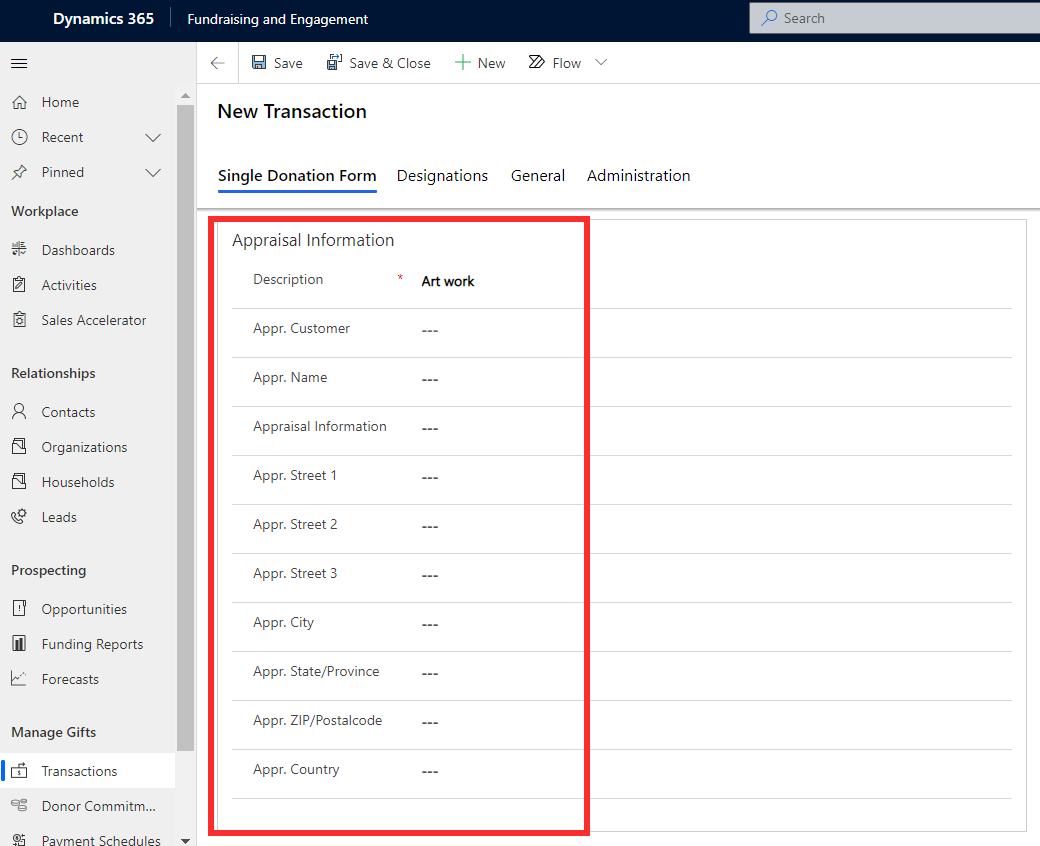Open Dynamics 365 app title link
Viewport: 1040px width, 846px height.
pos(103,19)
